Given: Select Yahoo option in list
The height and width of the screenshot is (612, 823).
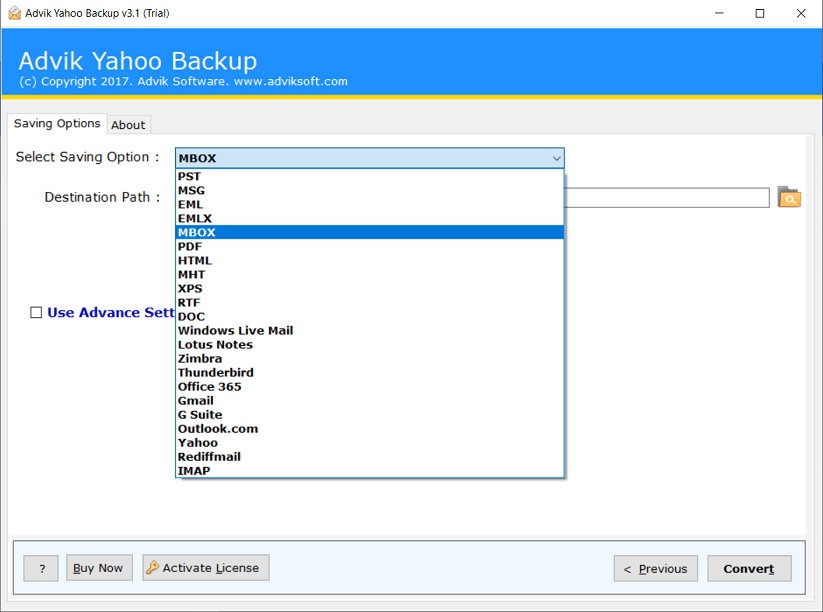Looking at the screenshot, I should [x=370, y=443].
